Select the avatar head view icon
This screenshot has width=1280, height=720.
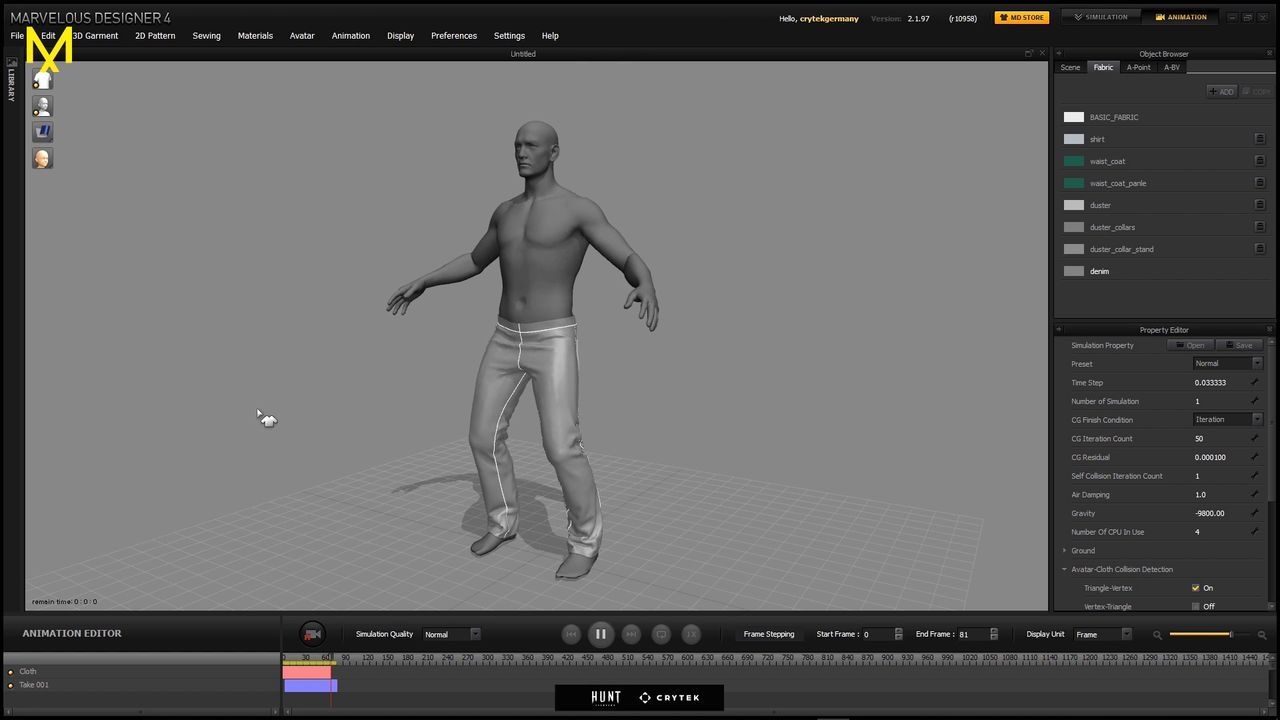[42, 158]
